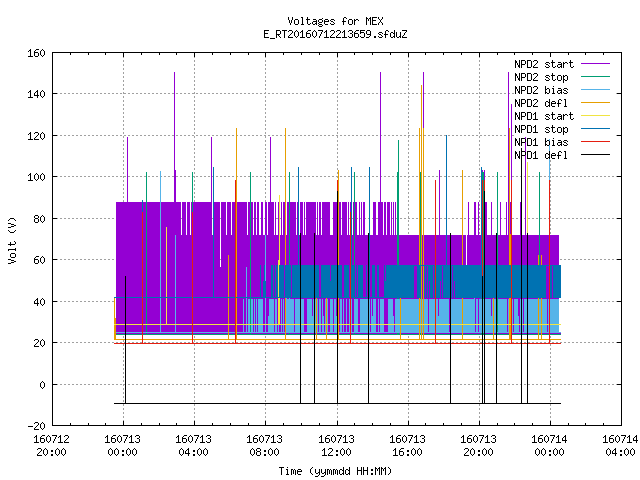640x480 pixels.
Task: Click the 20 y-axis tick value
Action: [x=39, y=343]
